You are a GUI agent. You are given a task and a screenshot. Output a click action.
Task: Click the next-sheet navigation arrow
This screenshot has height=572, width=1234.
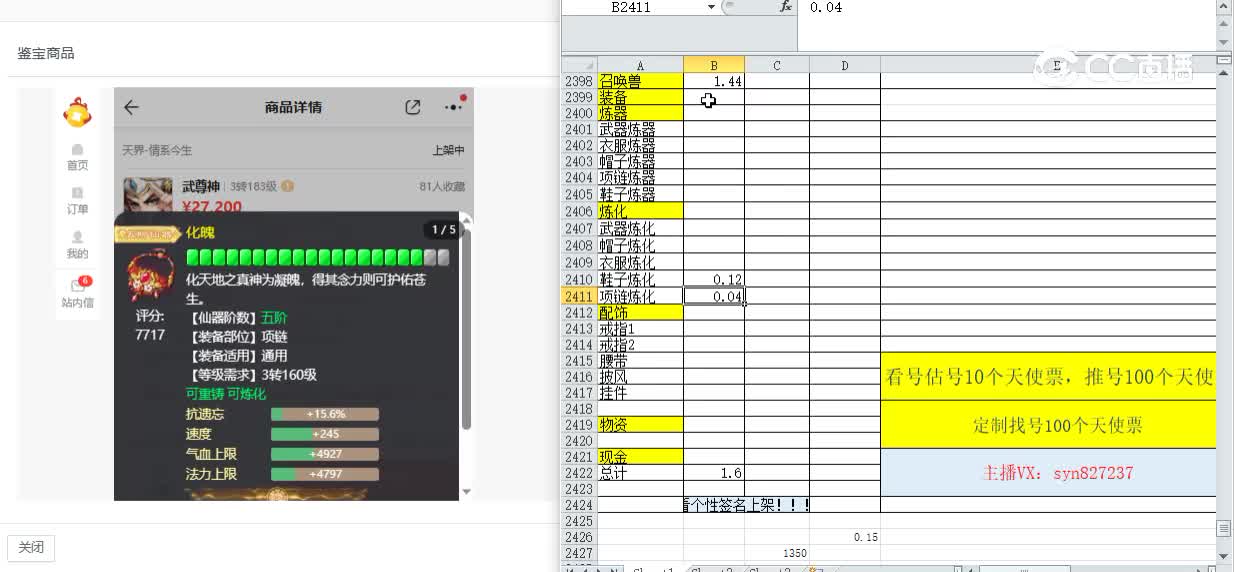(597, 569)
